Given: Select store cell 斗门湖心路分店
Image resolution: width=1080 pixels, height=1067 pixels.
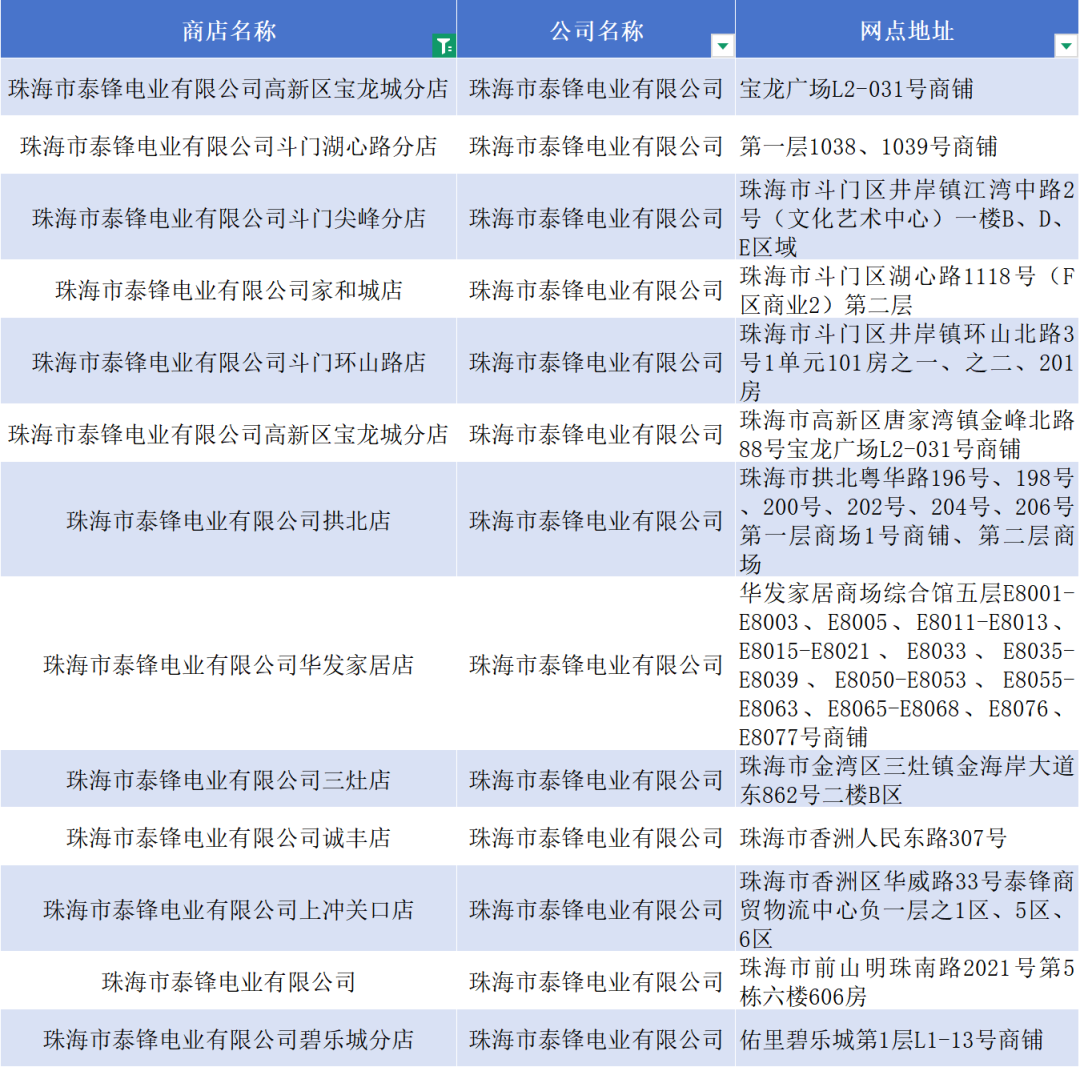Looking at the screenshot, I should tap(229, 145).
